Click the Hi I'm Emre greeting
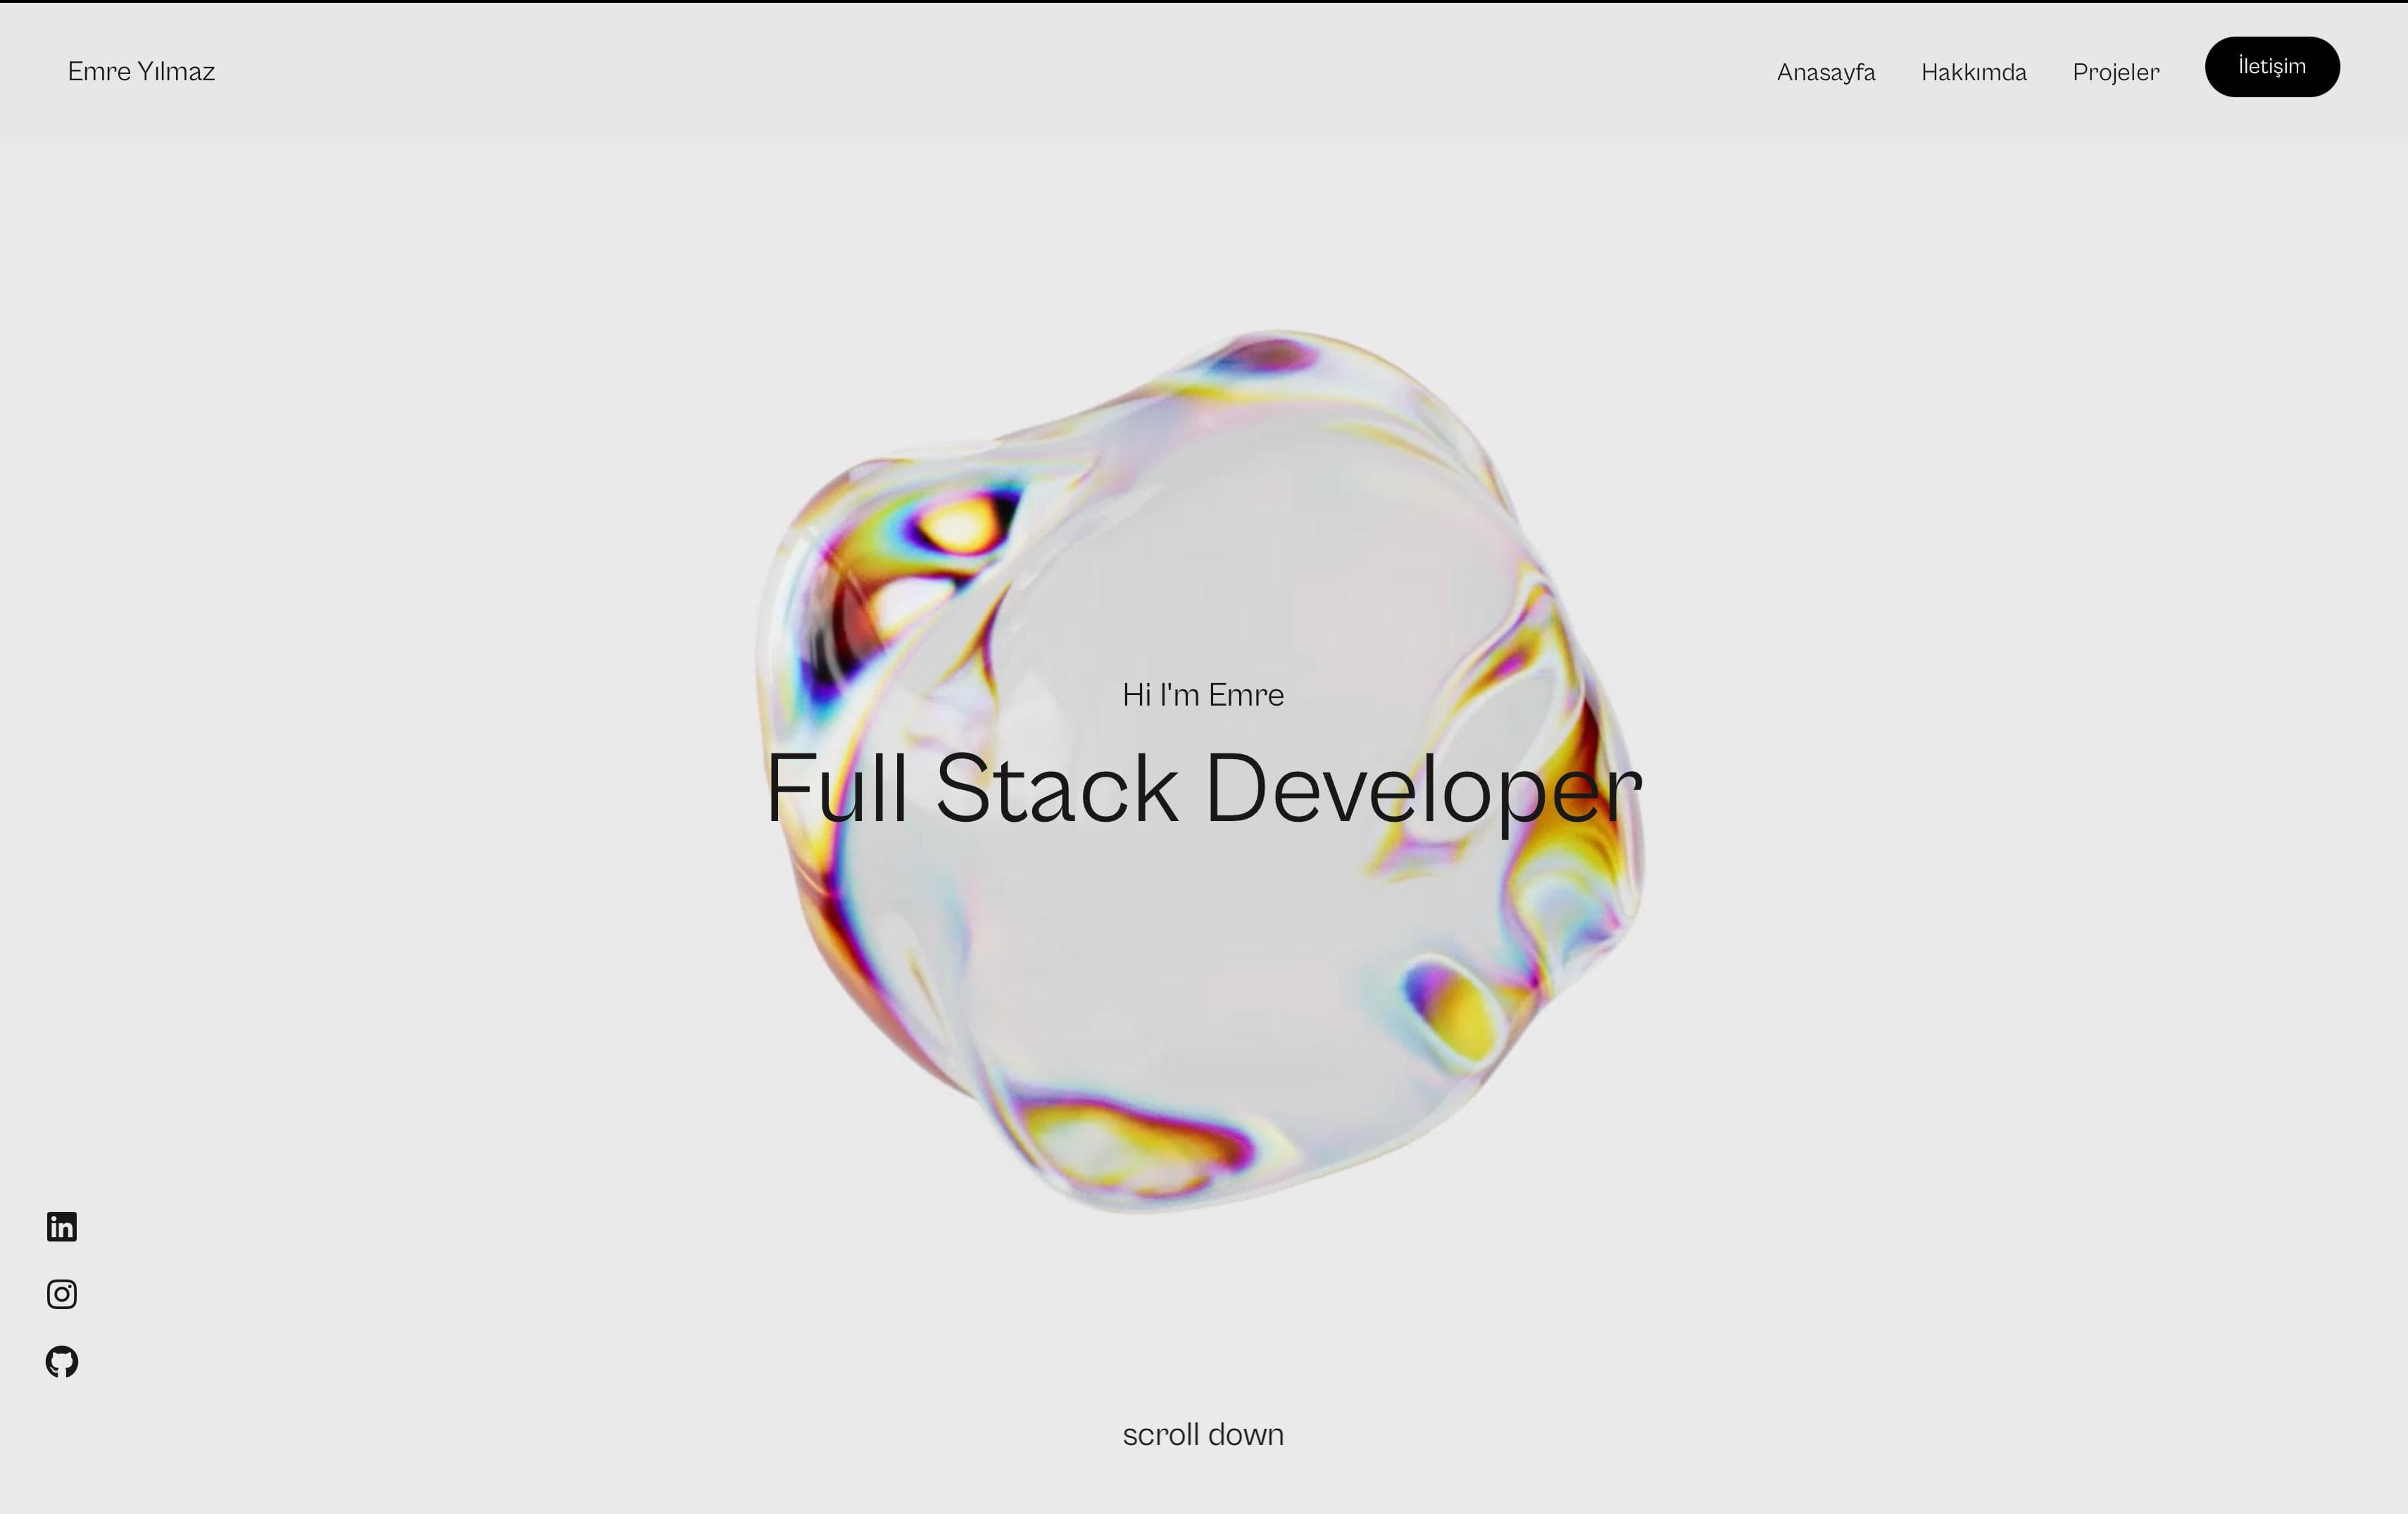This screenshot has width=2408, height=1514. tap(1203, 694)
